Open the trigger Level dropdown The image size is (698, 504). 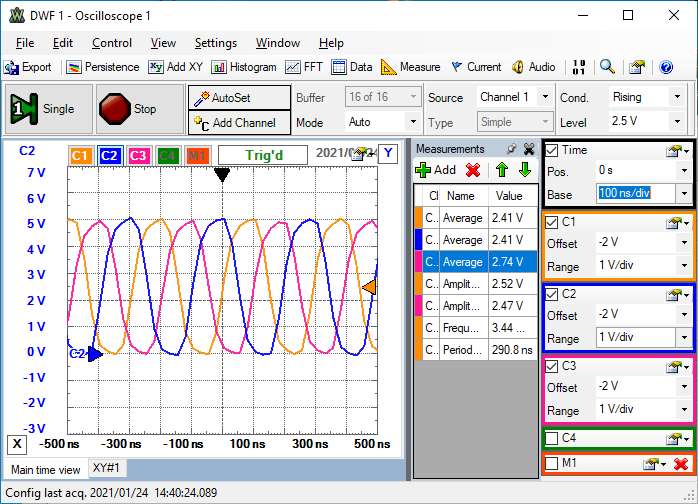pos(677,121)
